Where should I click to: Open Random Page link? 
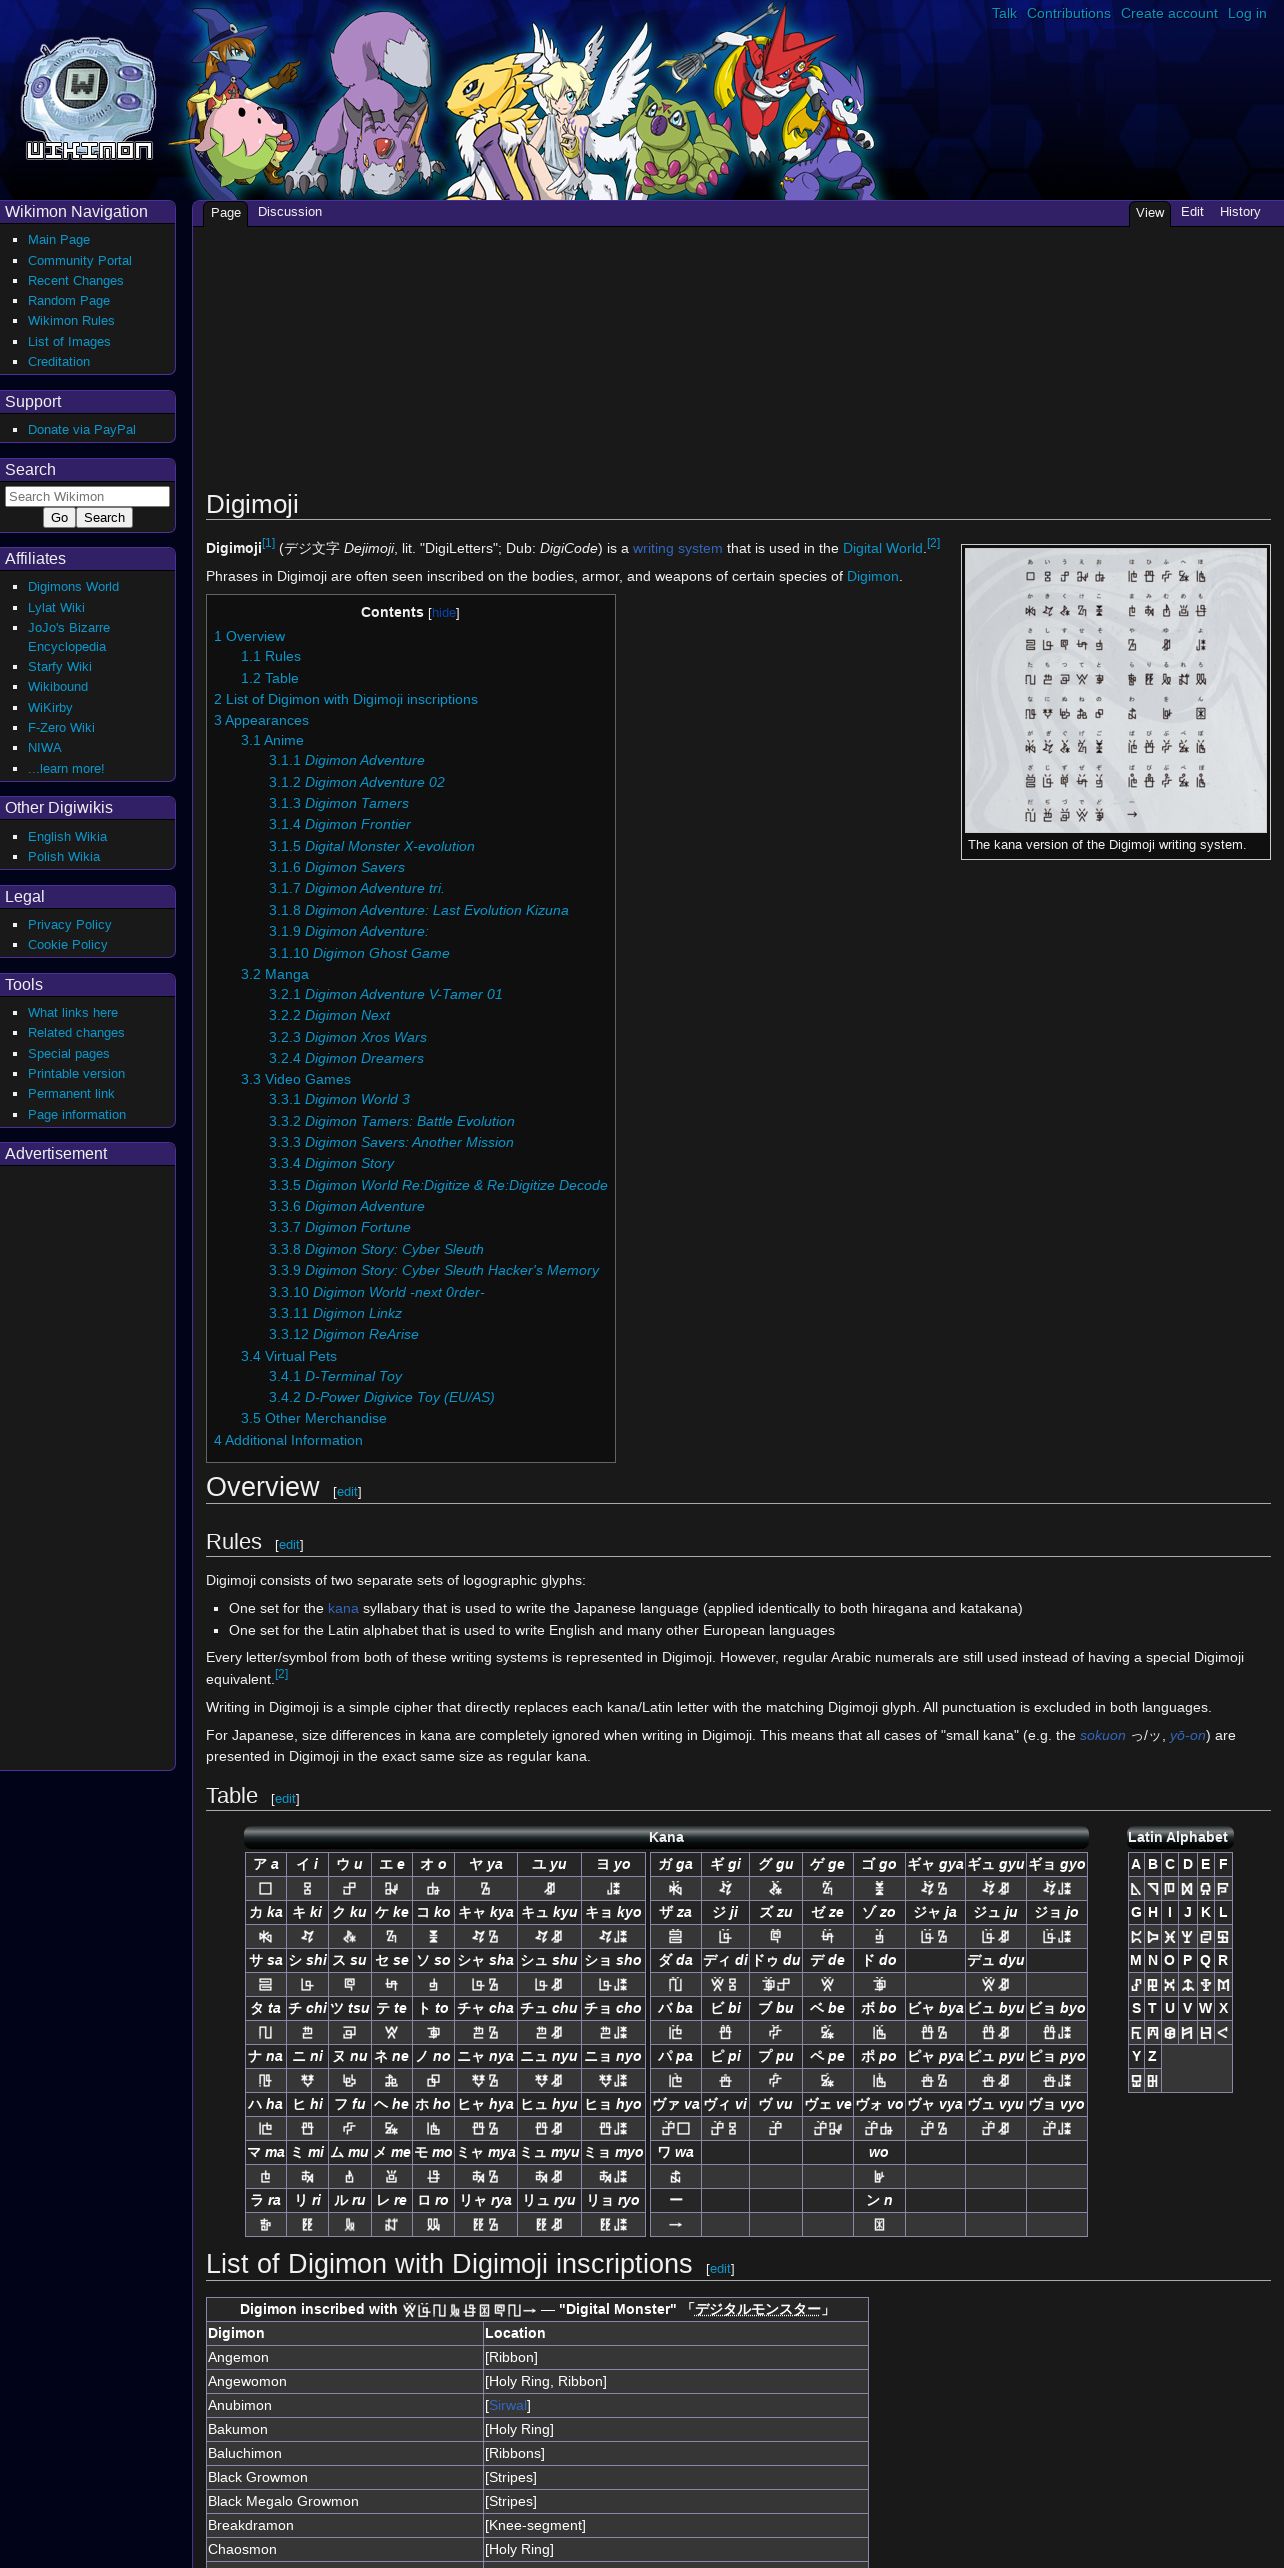point(69,301)
